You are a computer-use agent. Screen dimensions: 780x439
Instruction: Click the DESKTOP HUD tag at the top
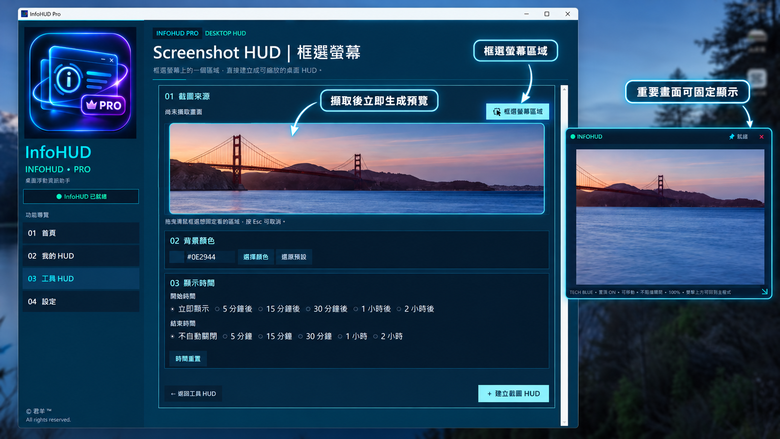(225, 33)
